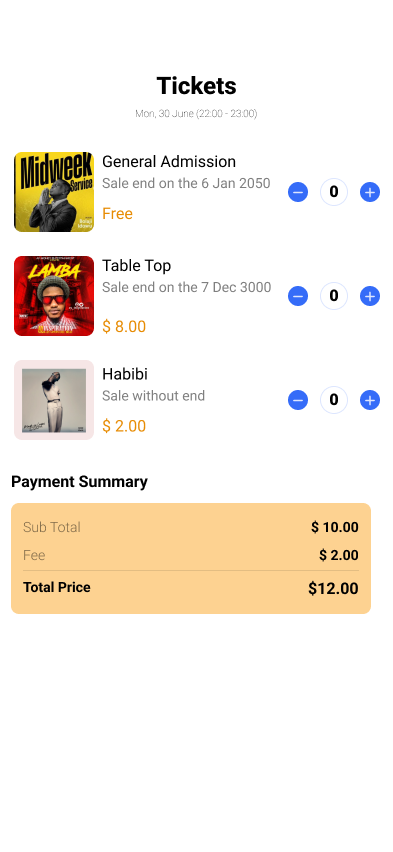Open Lamba poster thumbnail
The image size is (393, 852).
click(54, 296)
